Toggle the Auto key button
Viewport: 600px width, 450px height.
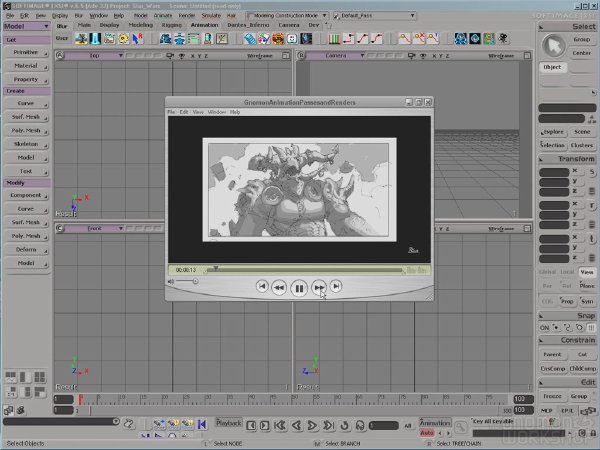click(427, 433)
